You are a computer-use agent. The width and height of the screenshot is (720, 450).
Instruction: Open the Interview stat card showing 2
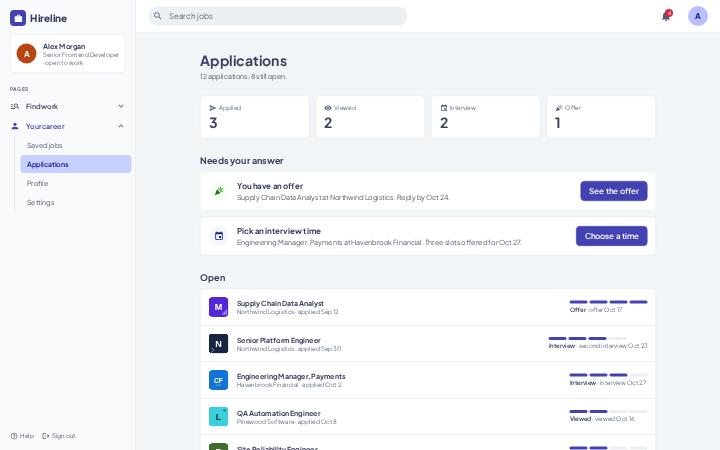[486, 117]
